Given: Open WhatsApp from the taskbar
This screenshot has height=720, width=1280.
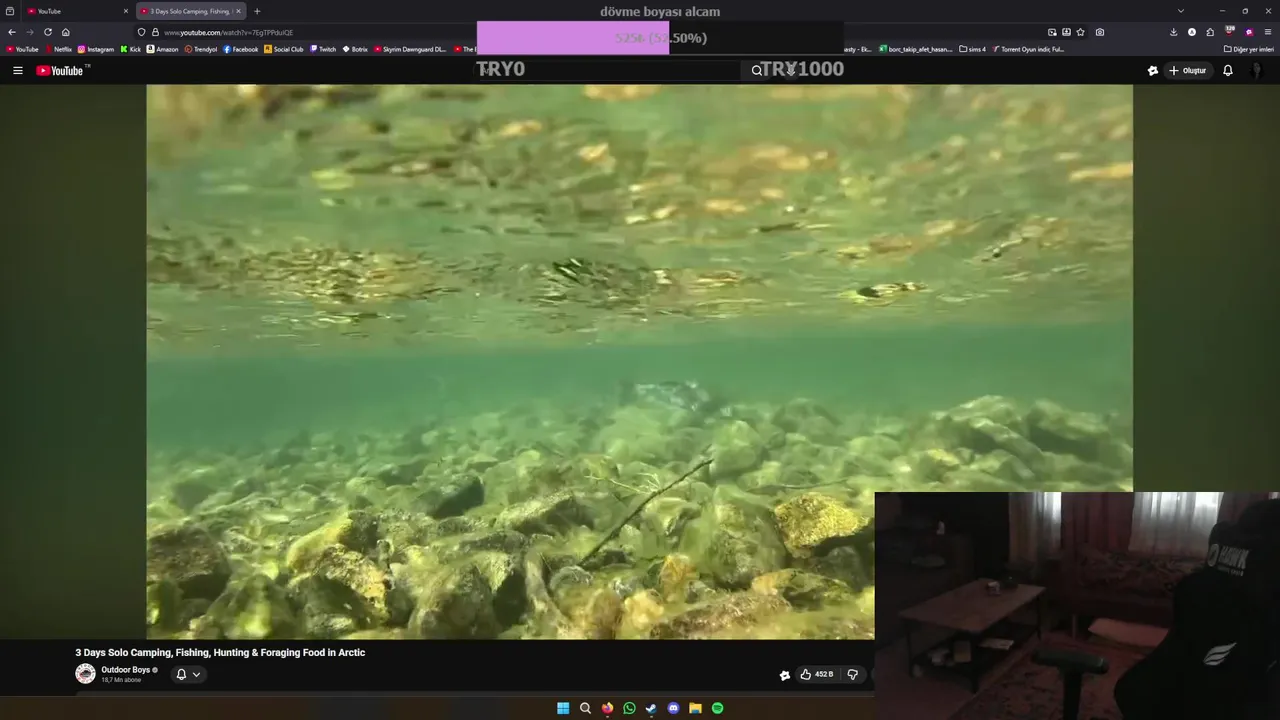Looking at the screenshot, I should (629, 708).
